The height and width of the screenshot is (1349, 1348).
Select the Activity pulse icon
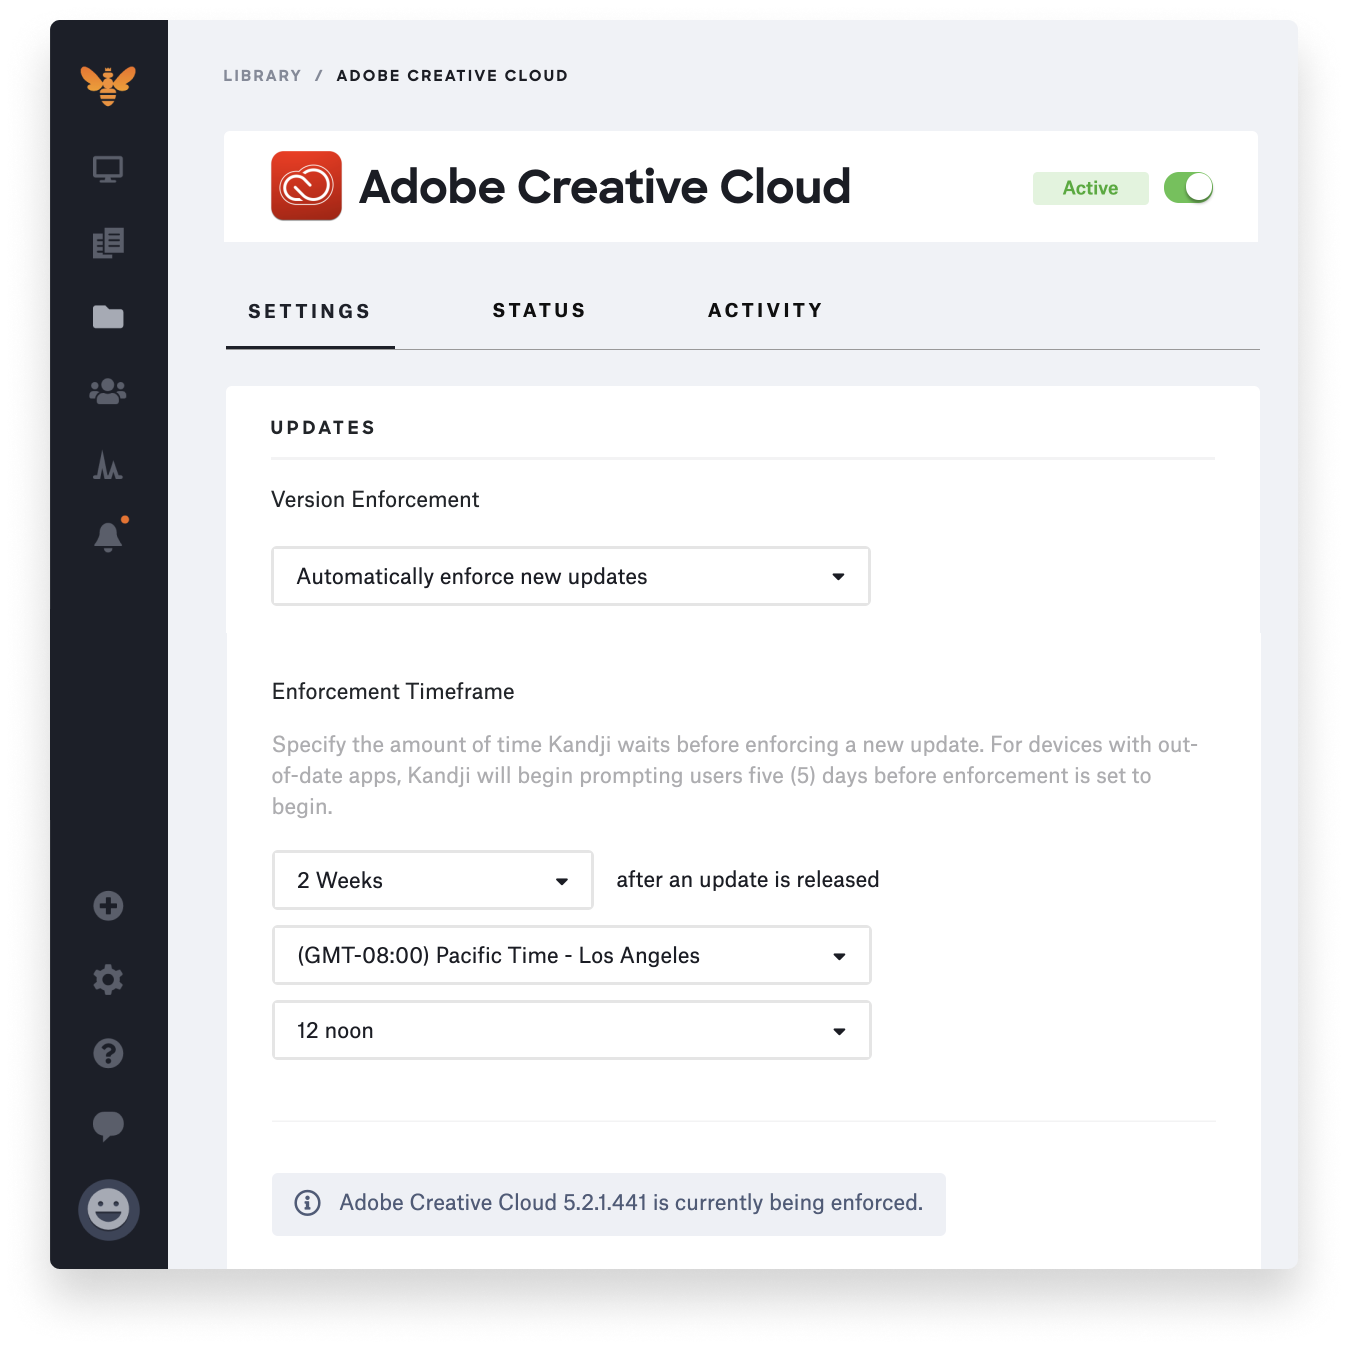(108, 466)
